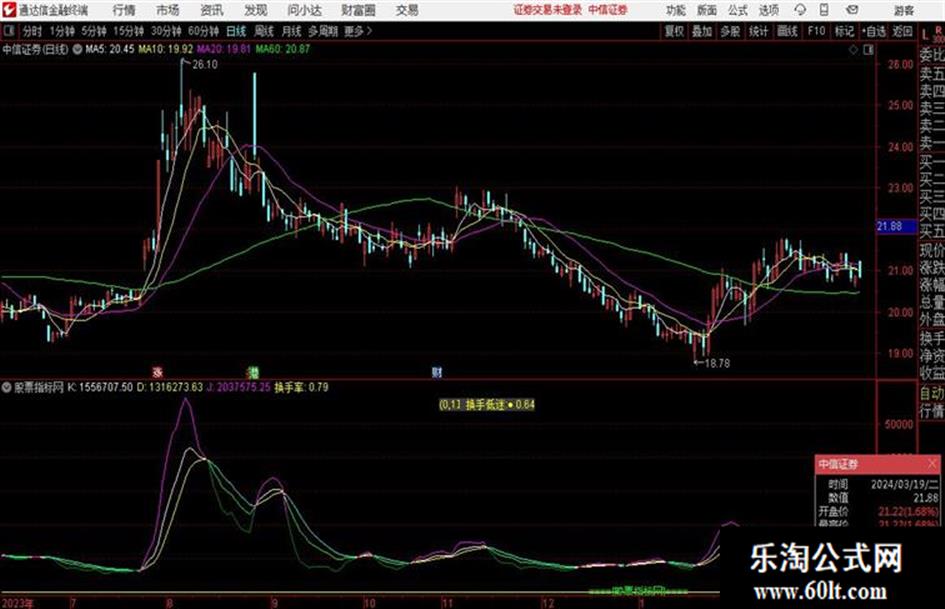The width and height of the screenshot is (945, 609).
Task: Select the 月线 monthly period tab
Action: tap(292, 31)
